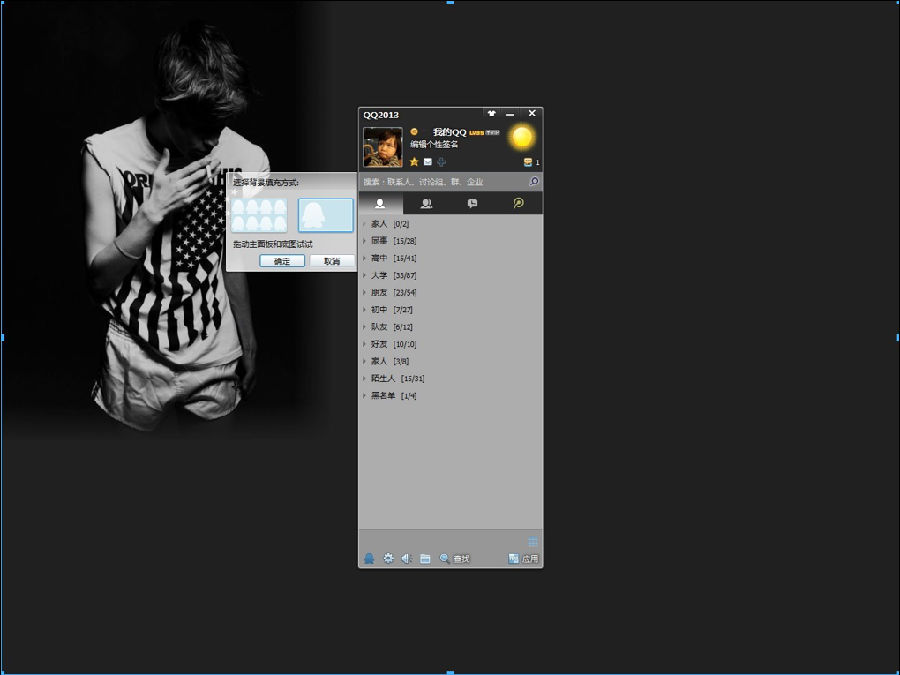Click the 取消 cancel button
900x675 pixels.
pos(331,261)
